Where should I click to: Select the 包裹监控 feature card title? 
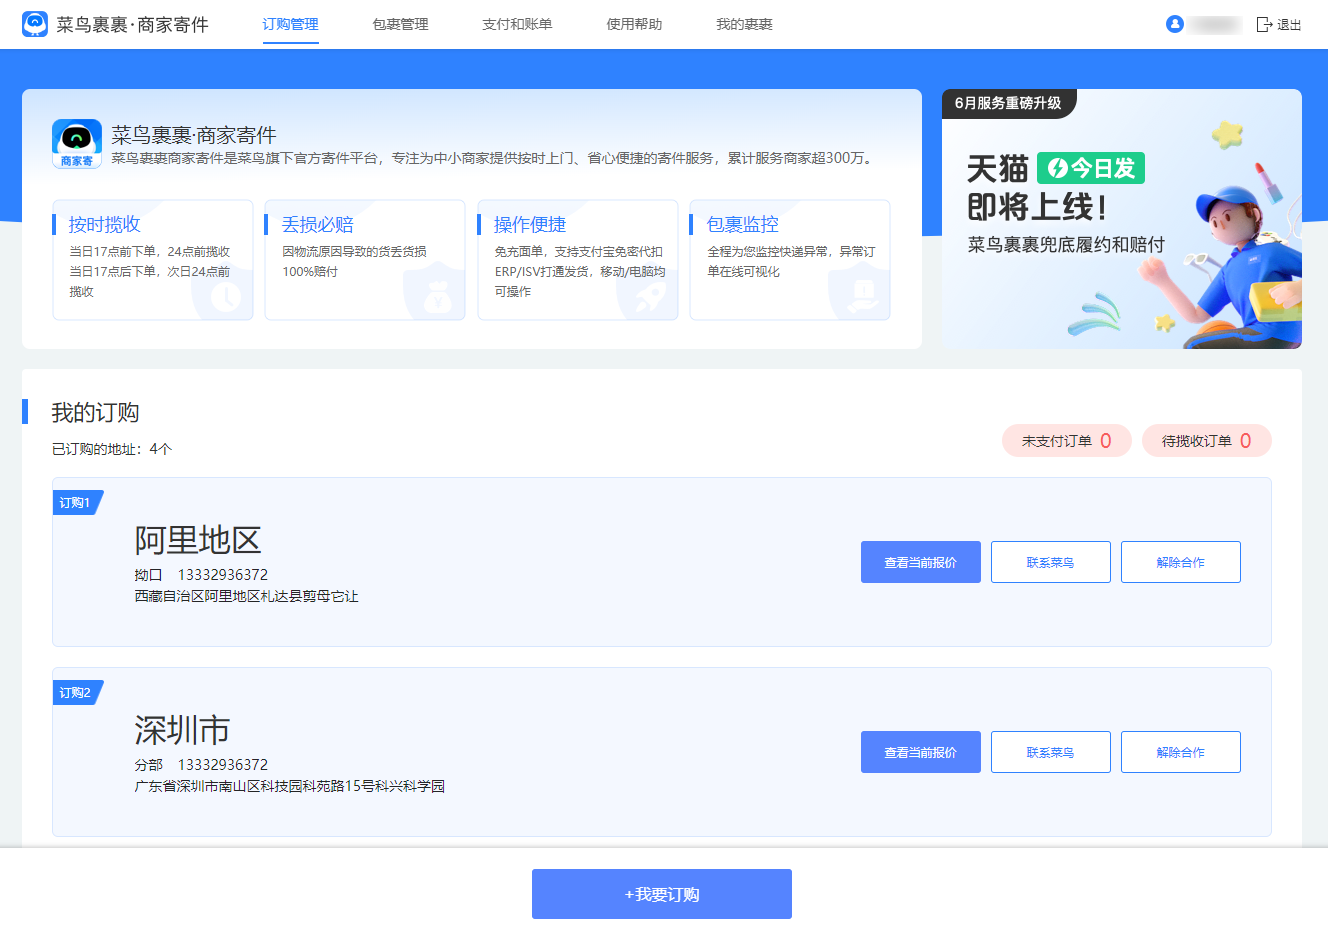coord(742,224)
